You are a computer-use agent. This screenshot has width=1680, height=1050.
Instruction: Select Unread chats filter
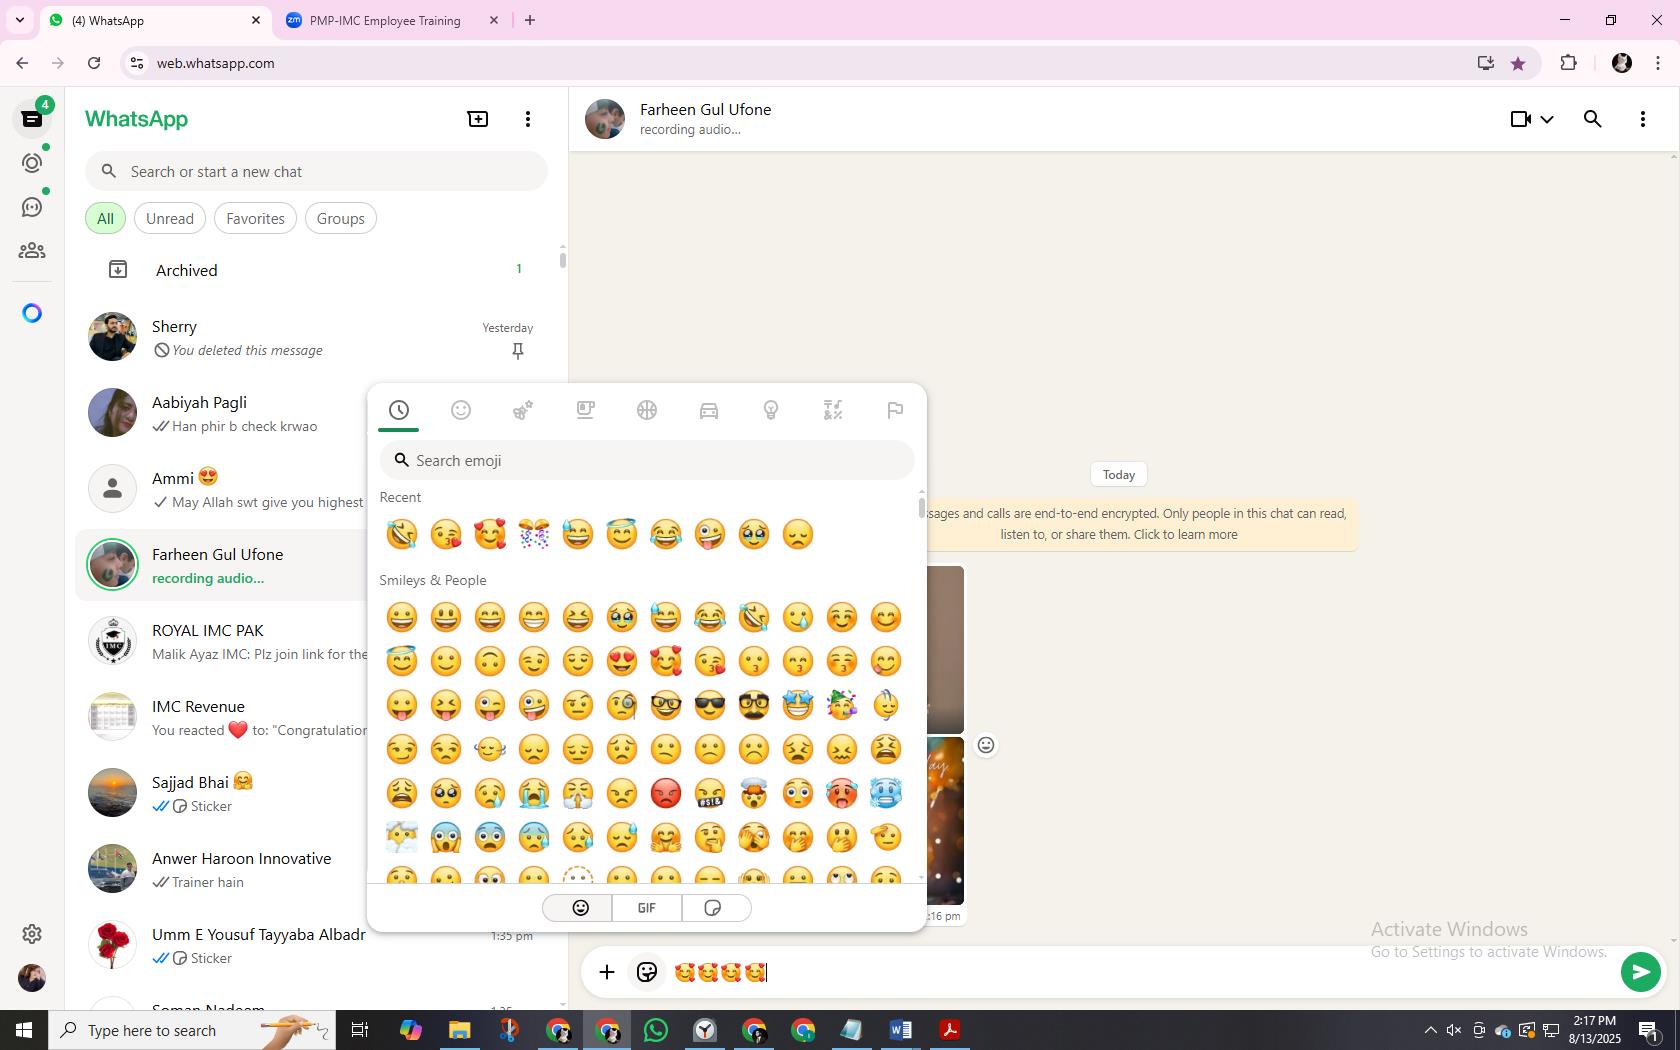coord(170,219)
